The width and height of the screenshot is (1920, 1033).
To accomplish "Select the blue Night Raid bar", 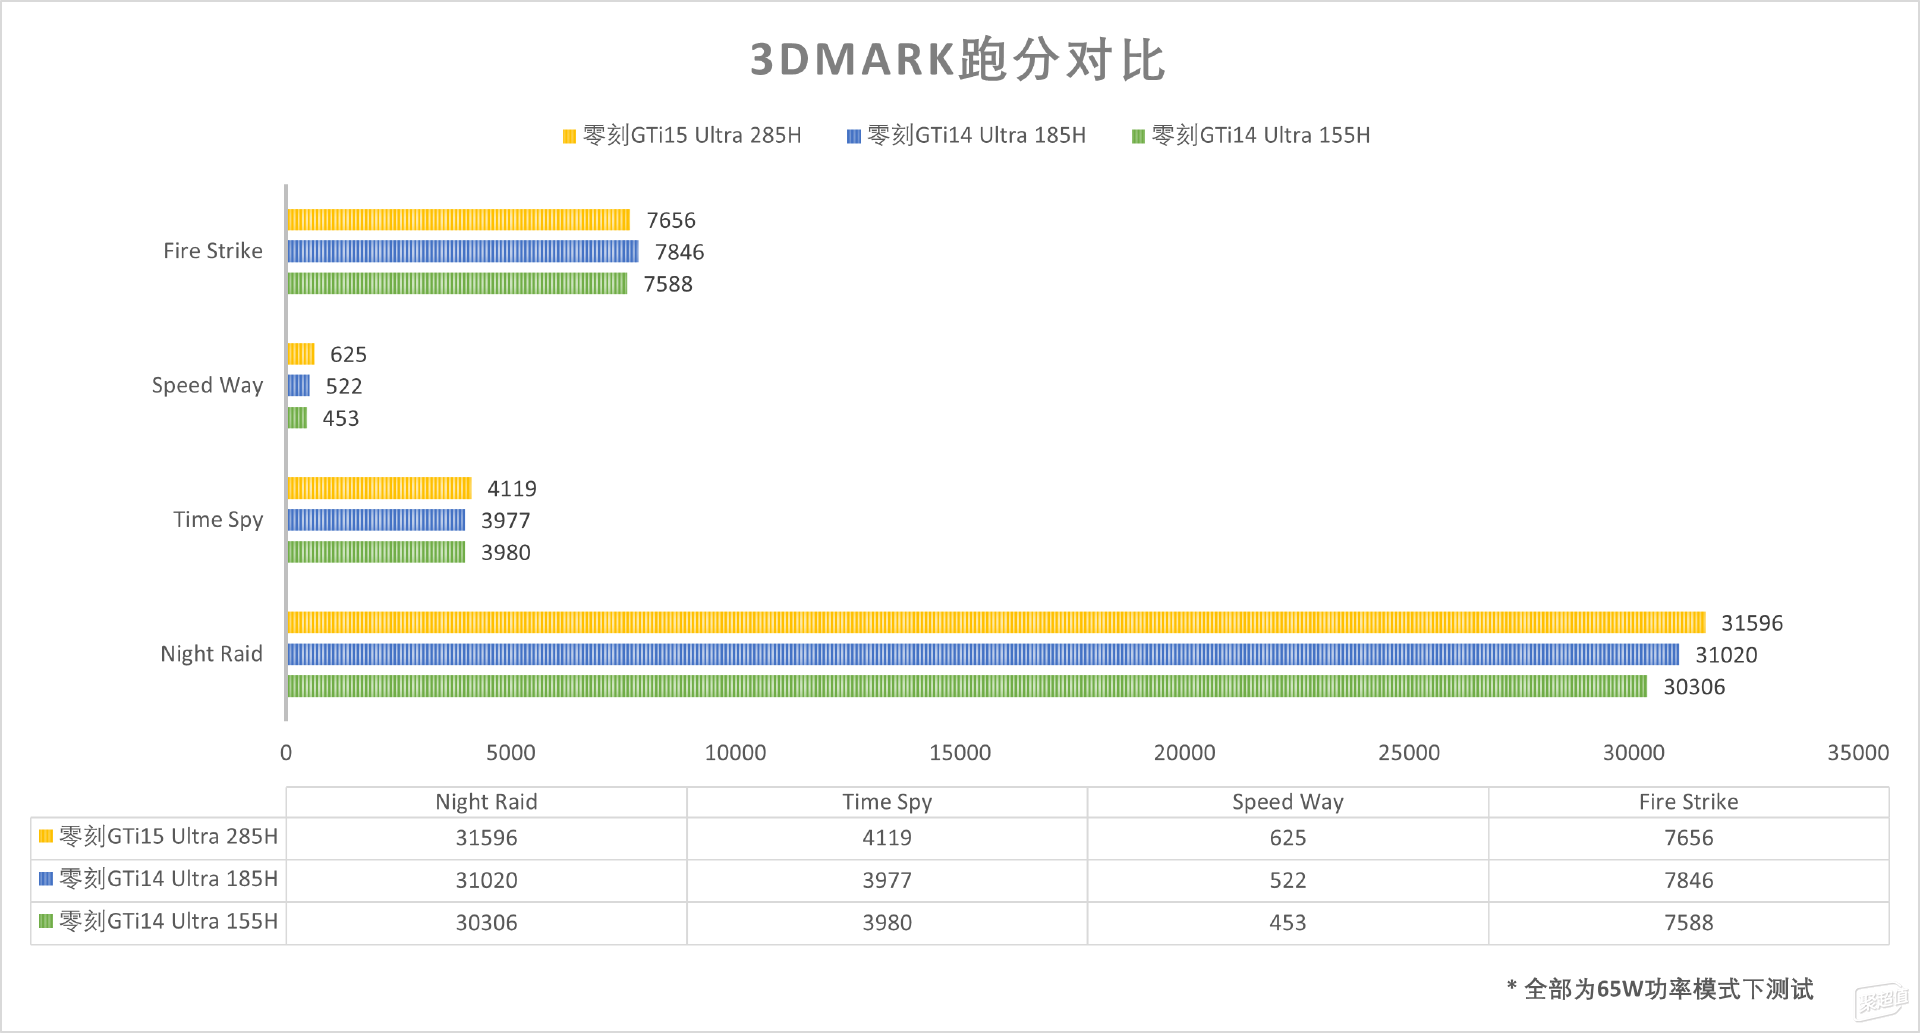I will [983, 654].
